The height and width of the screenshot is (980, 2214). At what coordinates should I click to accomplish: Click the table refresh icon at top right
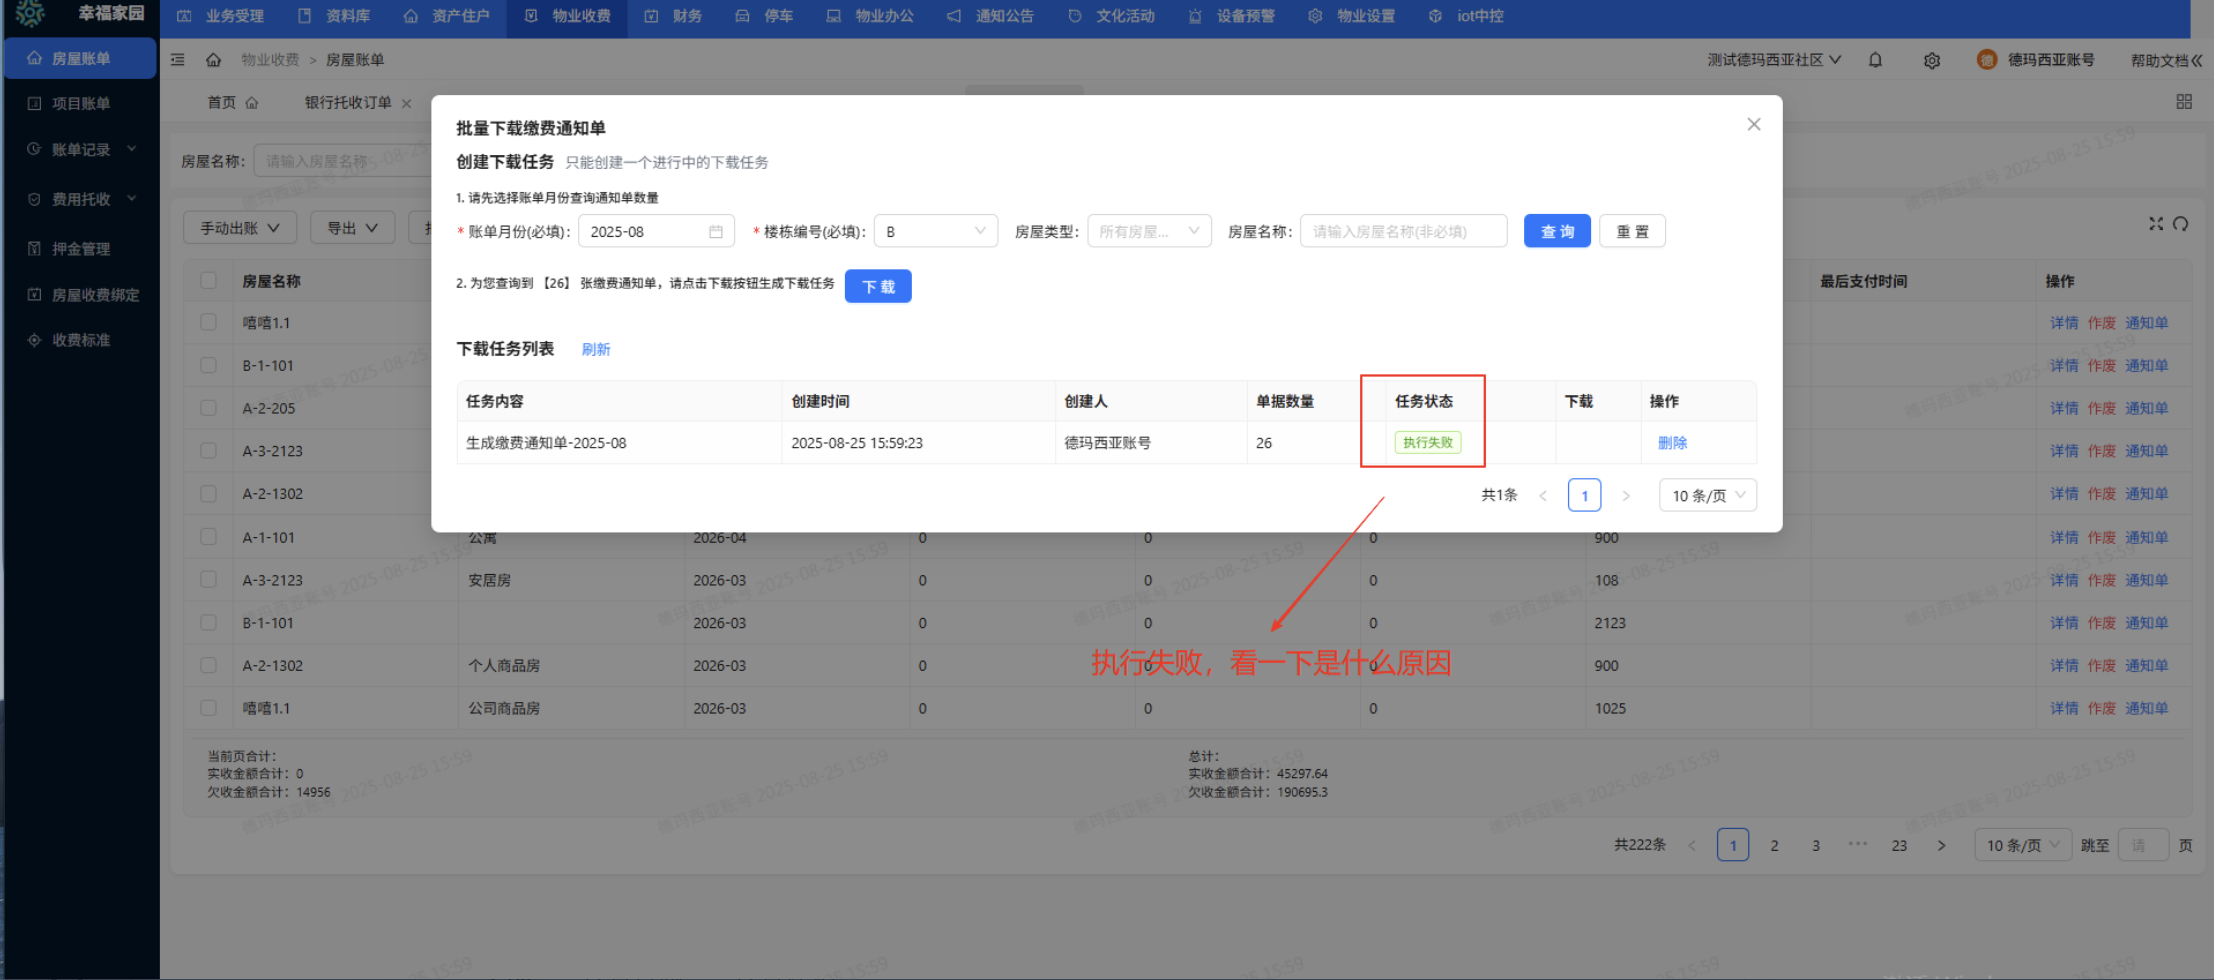pos(2181,224)
